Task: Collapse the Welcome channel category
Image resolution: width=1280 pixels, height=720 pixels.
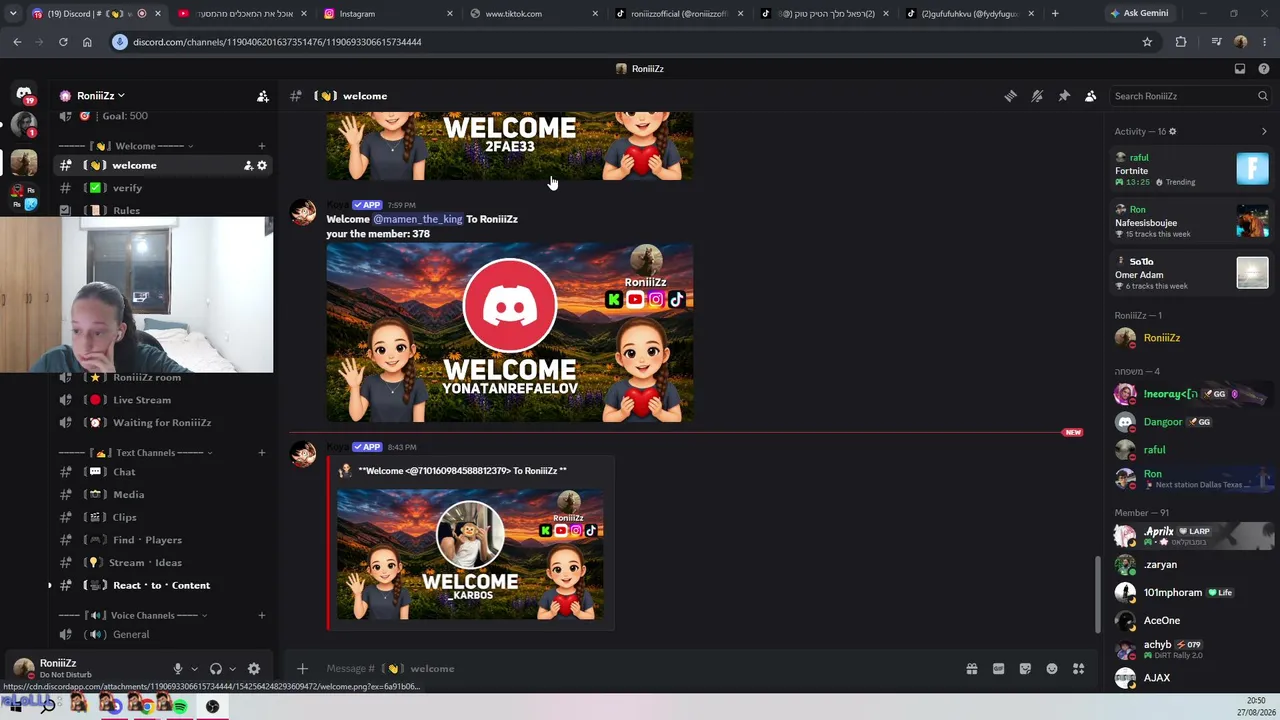Action: tap(126, 146)
